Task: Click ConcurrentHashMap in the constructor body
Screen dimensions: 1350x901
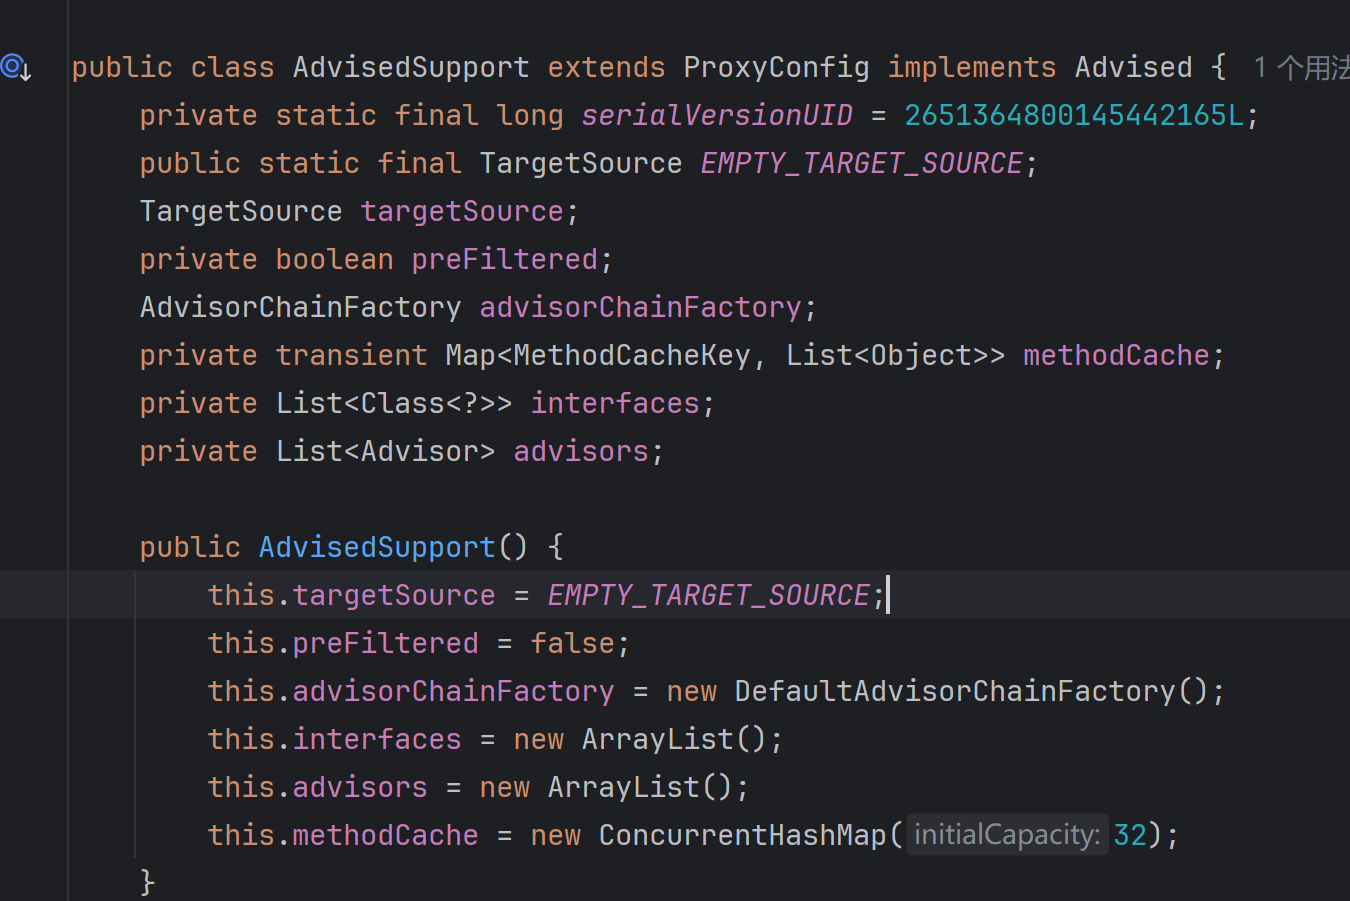Action: [742, 835]
